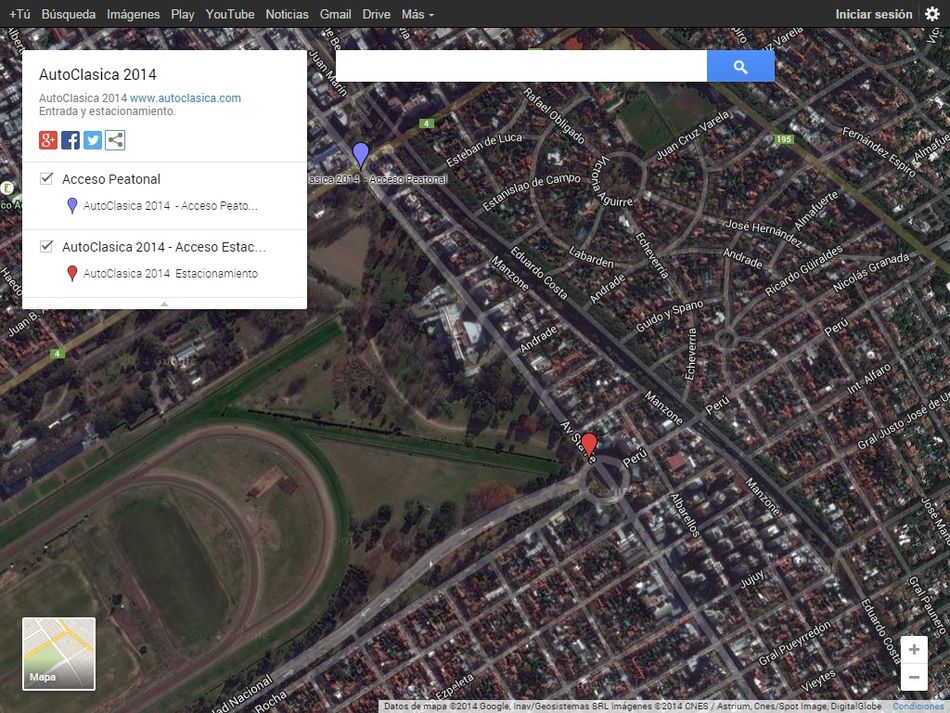Open the Más dropdown menu
Screen dimensions: 950x713
(x=417, y=14)
